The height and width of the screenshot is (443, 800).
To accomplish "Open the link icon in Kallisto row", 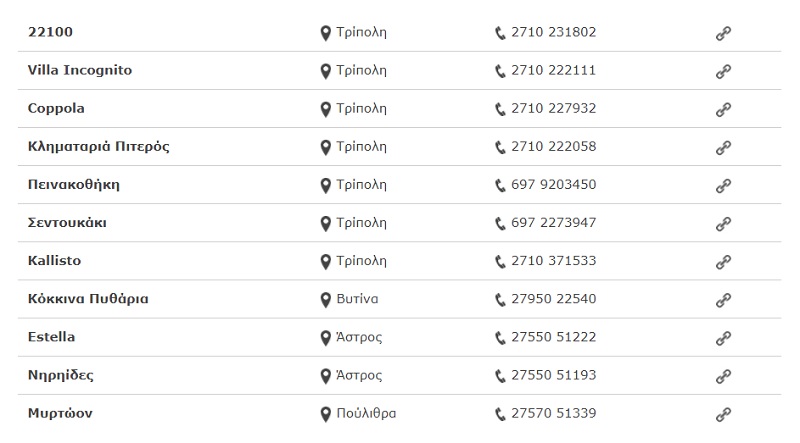I will pyautogui.click(x=723, y=261).
